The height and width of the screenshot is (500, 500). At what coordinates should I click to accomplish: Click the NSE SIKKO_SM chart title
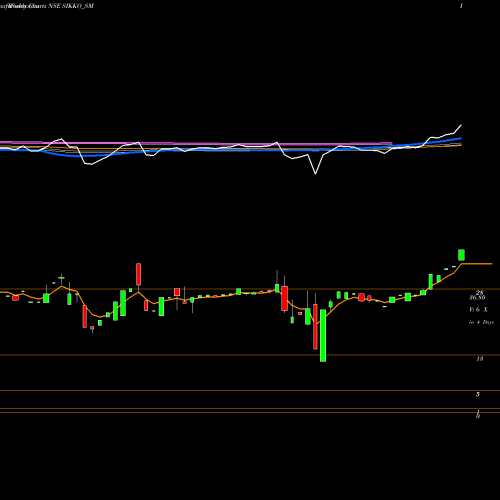(71, 6)
